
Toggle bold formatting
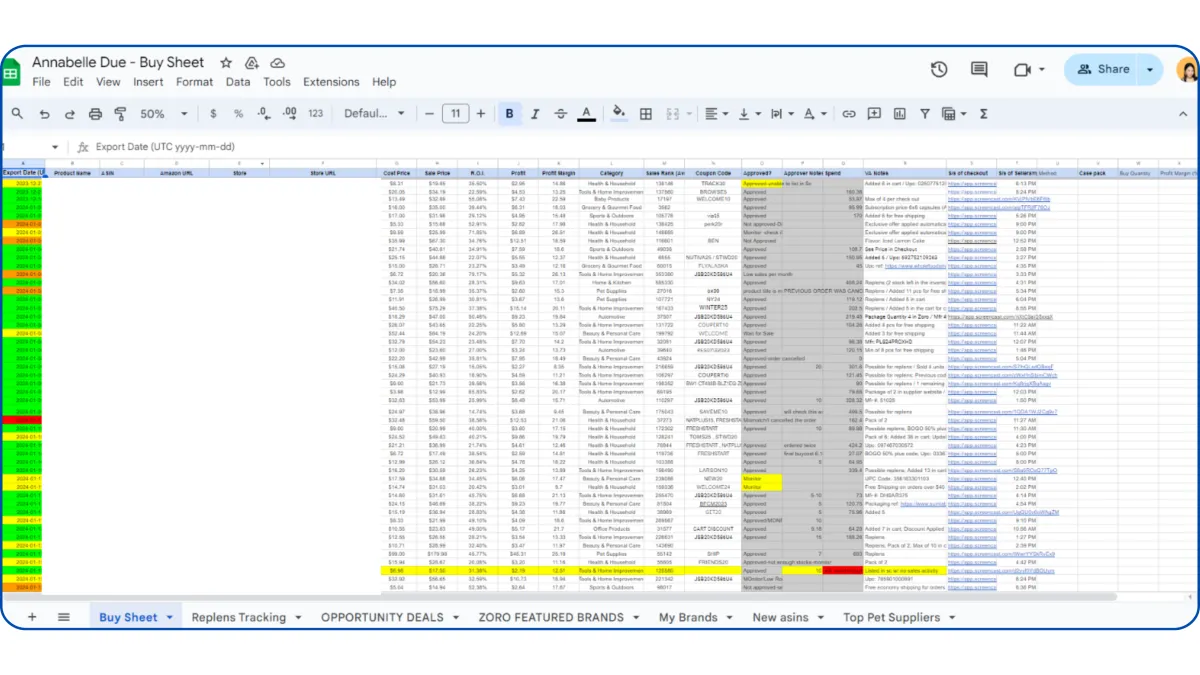pos(509,114)
